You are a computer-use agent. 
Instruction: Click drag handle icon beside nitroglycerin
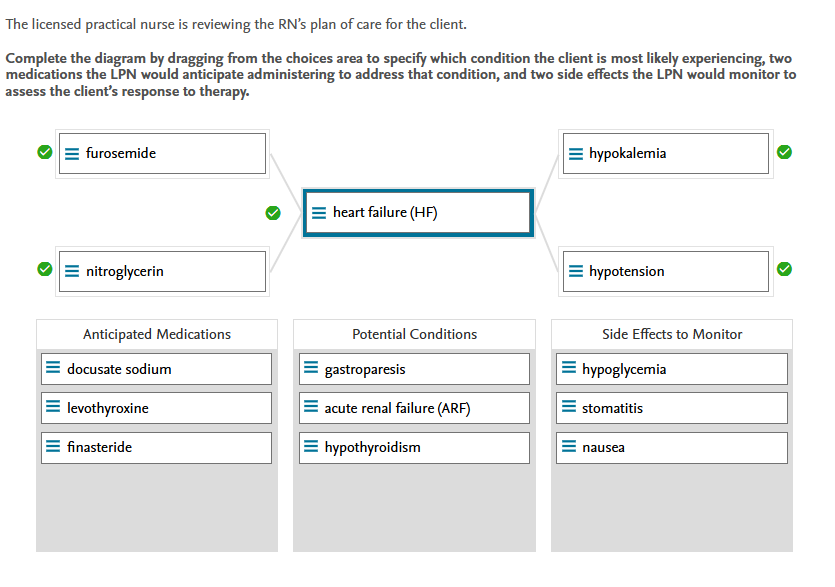(72, 271)
